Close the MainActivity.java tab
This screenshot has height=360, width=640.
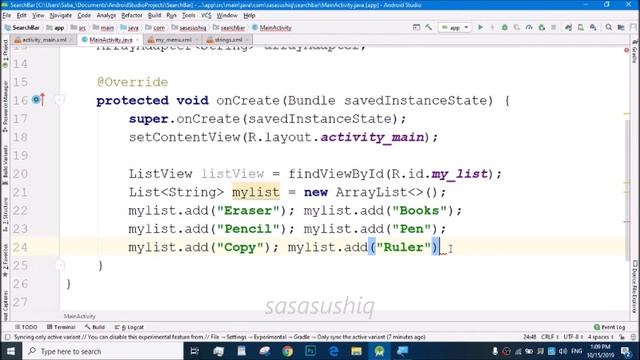point(137,40)
